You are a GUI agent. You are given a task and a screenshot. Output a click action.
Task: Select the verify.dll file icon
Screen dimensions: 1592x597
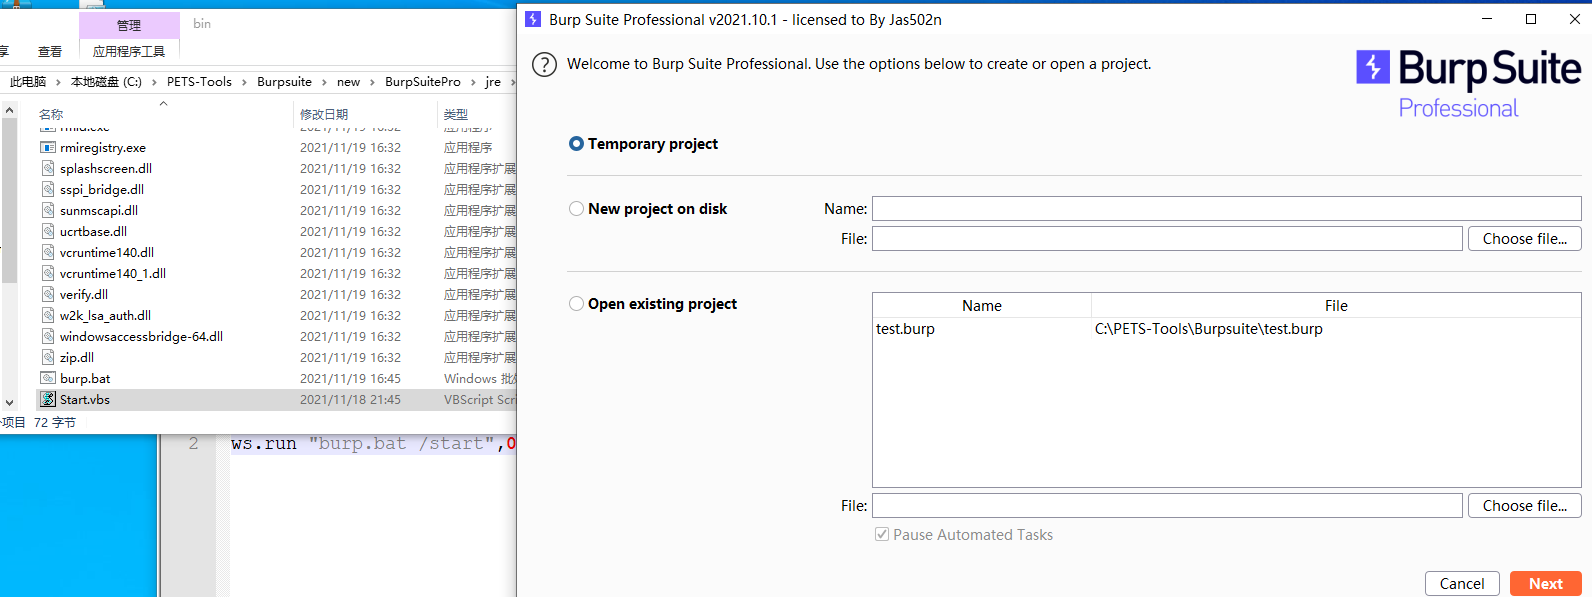pyautogui.click(x=48, y=295)
